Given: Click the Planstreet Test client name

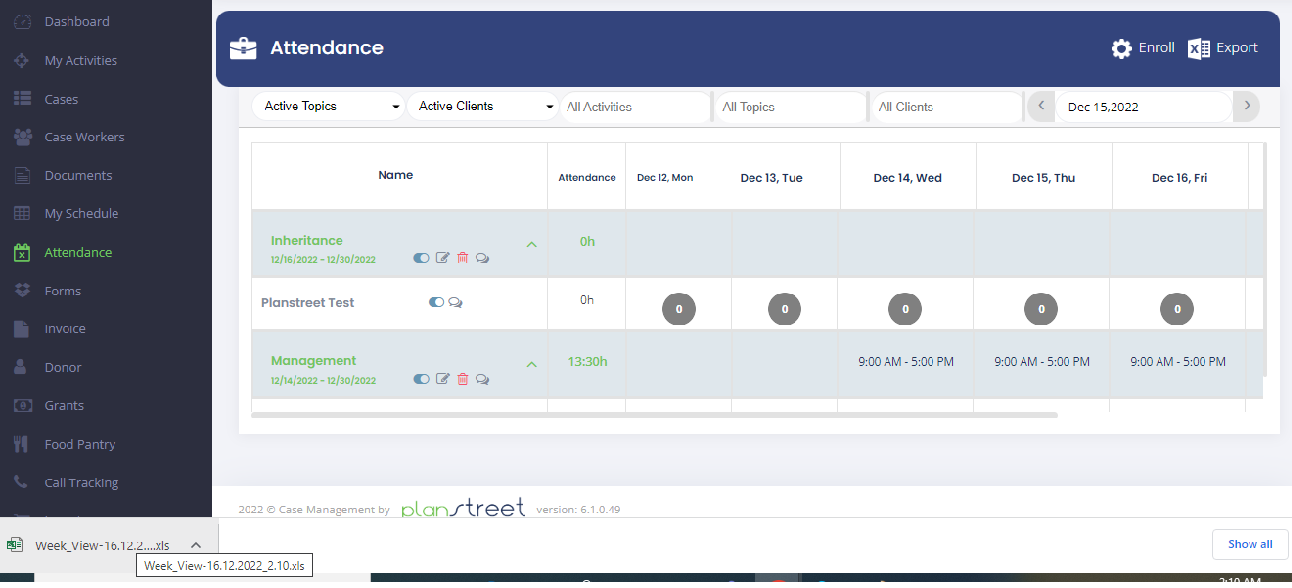Looking at the screenshot, I should pos(308,302).
